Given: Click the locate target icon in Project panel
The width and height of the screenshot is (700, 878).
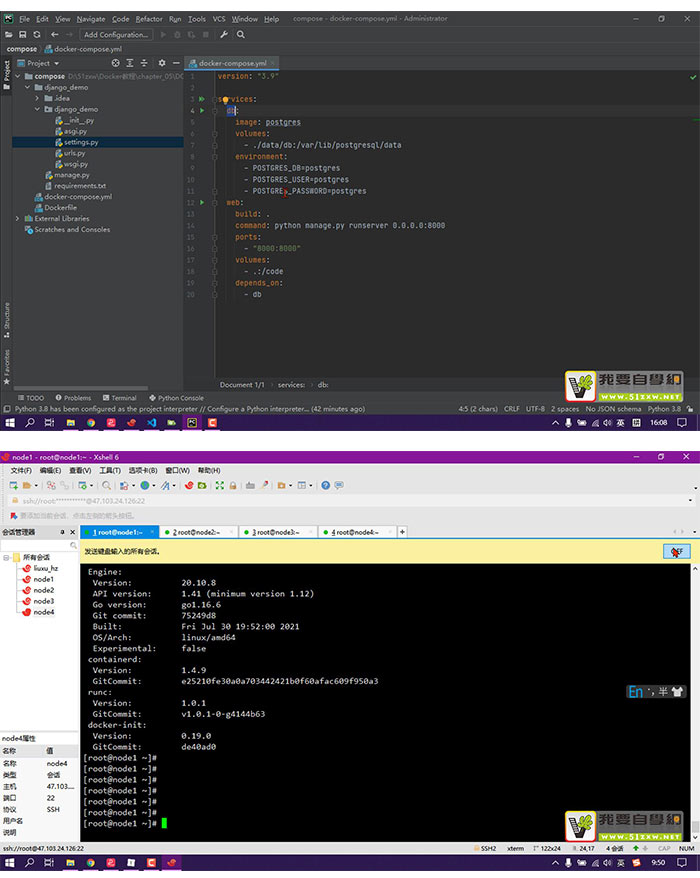Looking at the screenshot, I should point(115,63).
